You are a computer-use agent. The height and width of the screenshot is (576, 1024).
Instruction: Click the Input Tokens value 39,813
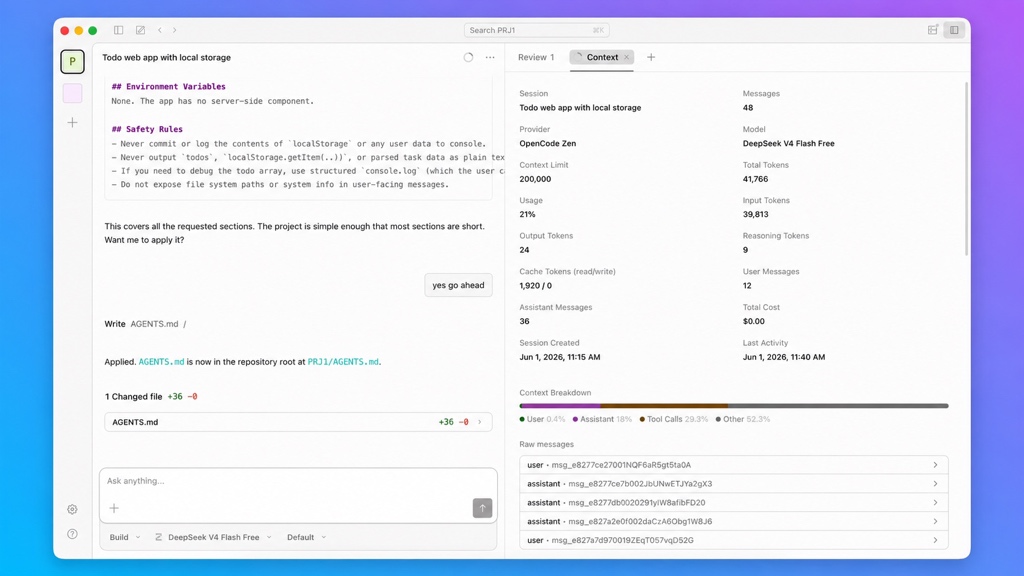pyautogui.click(x=755, y=214)
